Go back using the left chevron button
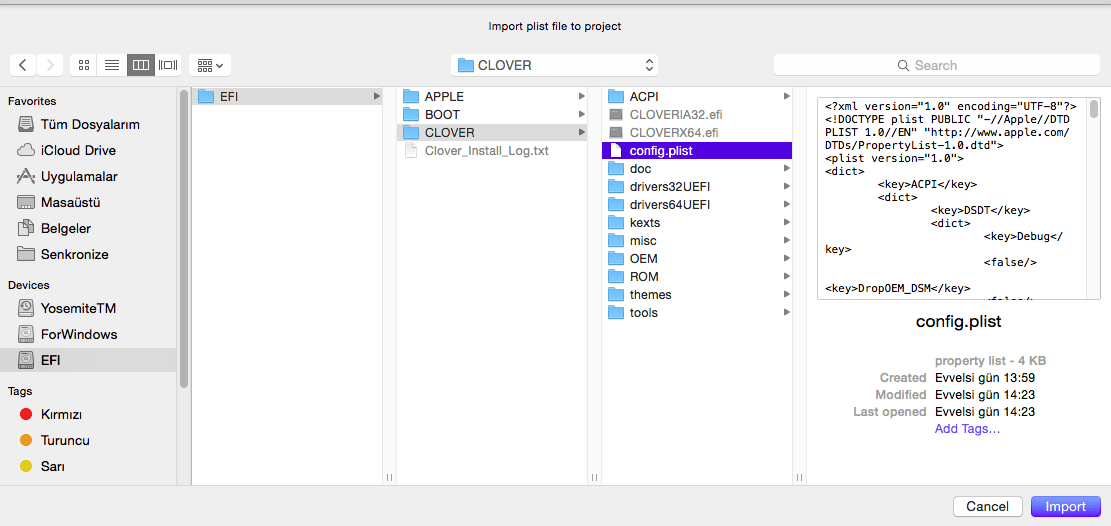 [x=23, y=65]
